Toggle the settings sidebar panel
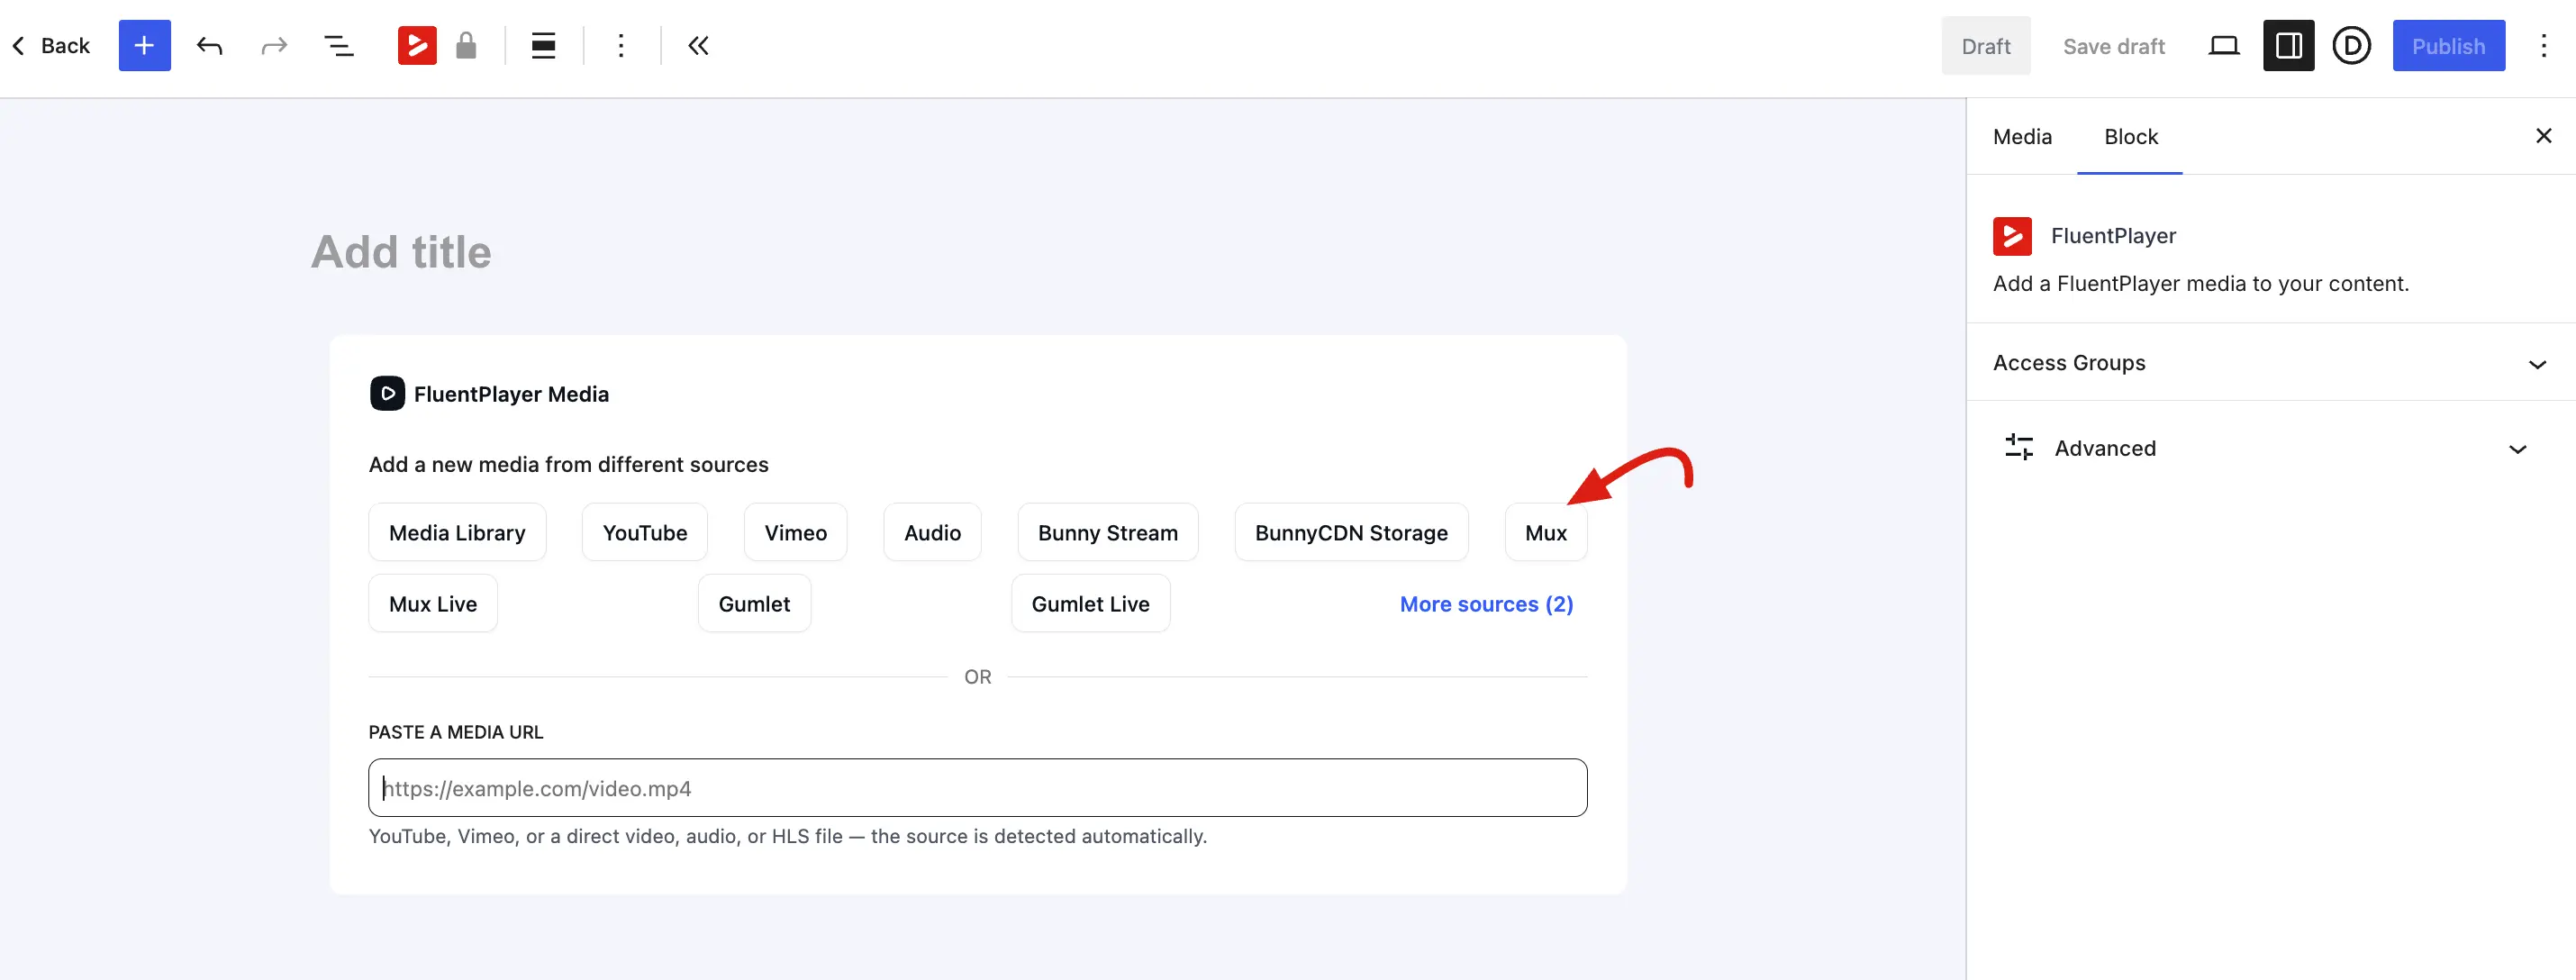 click(x=2288, y=46)
